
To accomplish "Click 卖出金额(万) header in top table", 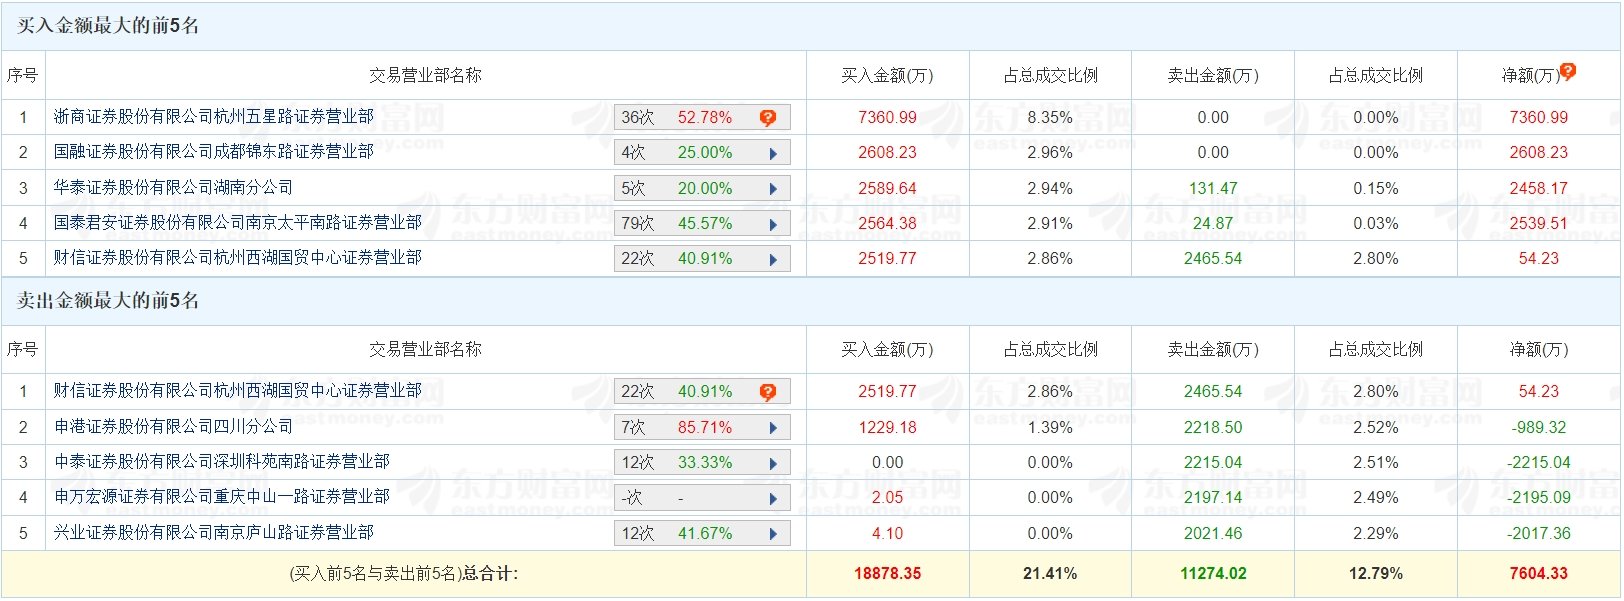I will coord(1213,76).
